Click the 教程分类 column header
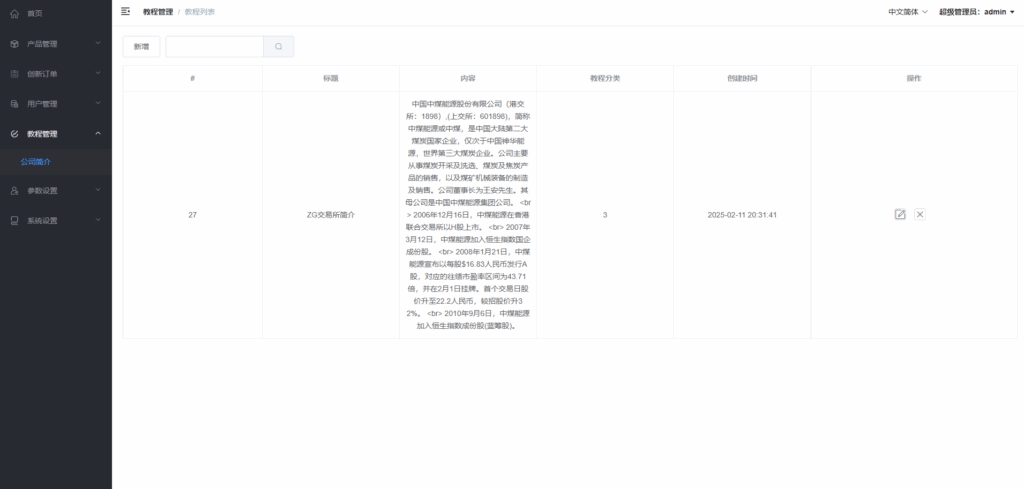The width and height of the screenshot is (1024, 489). [605, 78]
